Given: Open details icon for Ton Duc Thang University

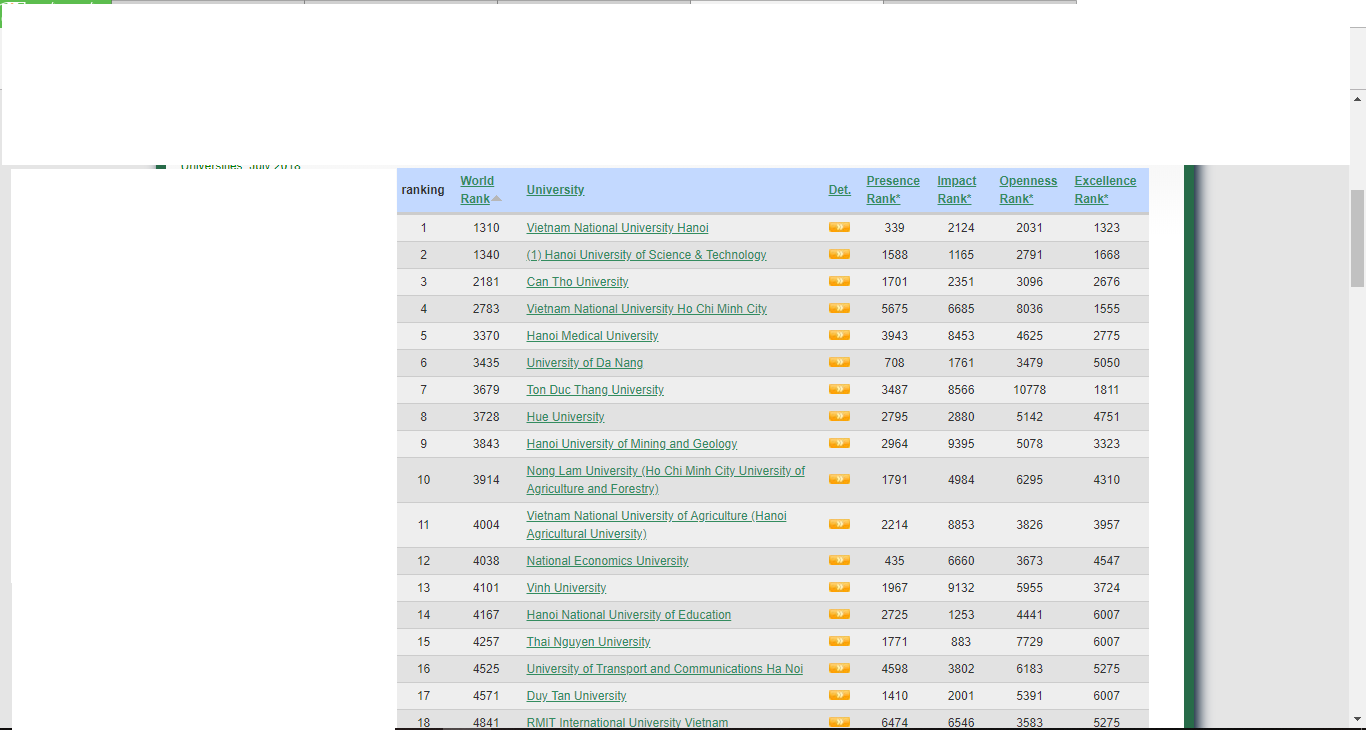Looking at the screenshot, I should pos(839,389).
